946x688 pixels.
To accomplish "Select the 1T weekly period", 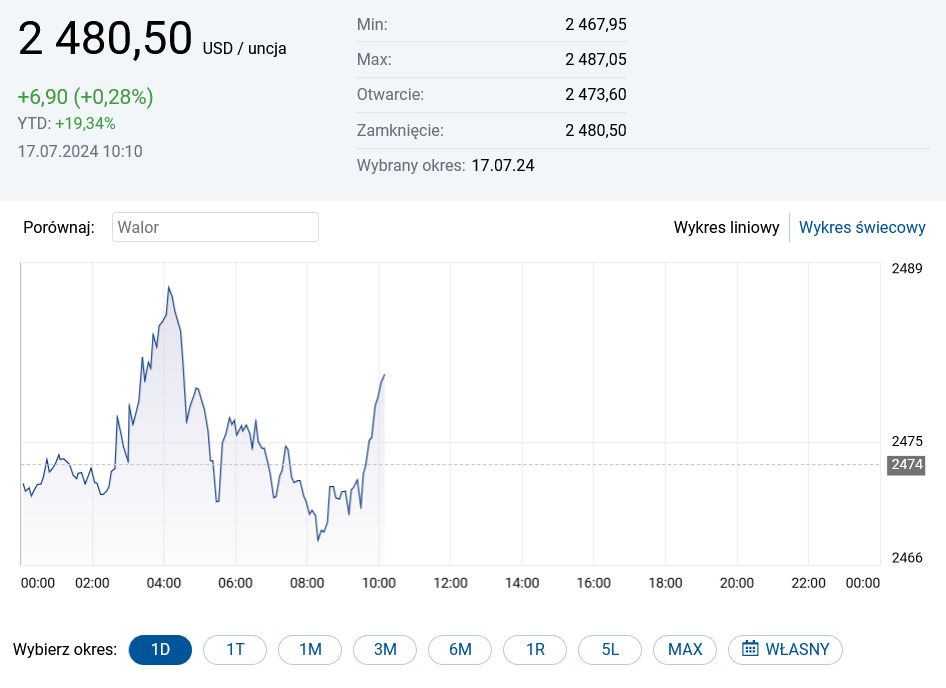I will point(235,649).
